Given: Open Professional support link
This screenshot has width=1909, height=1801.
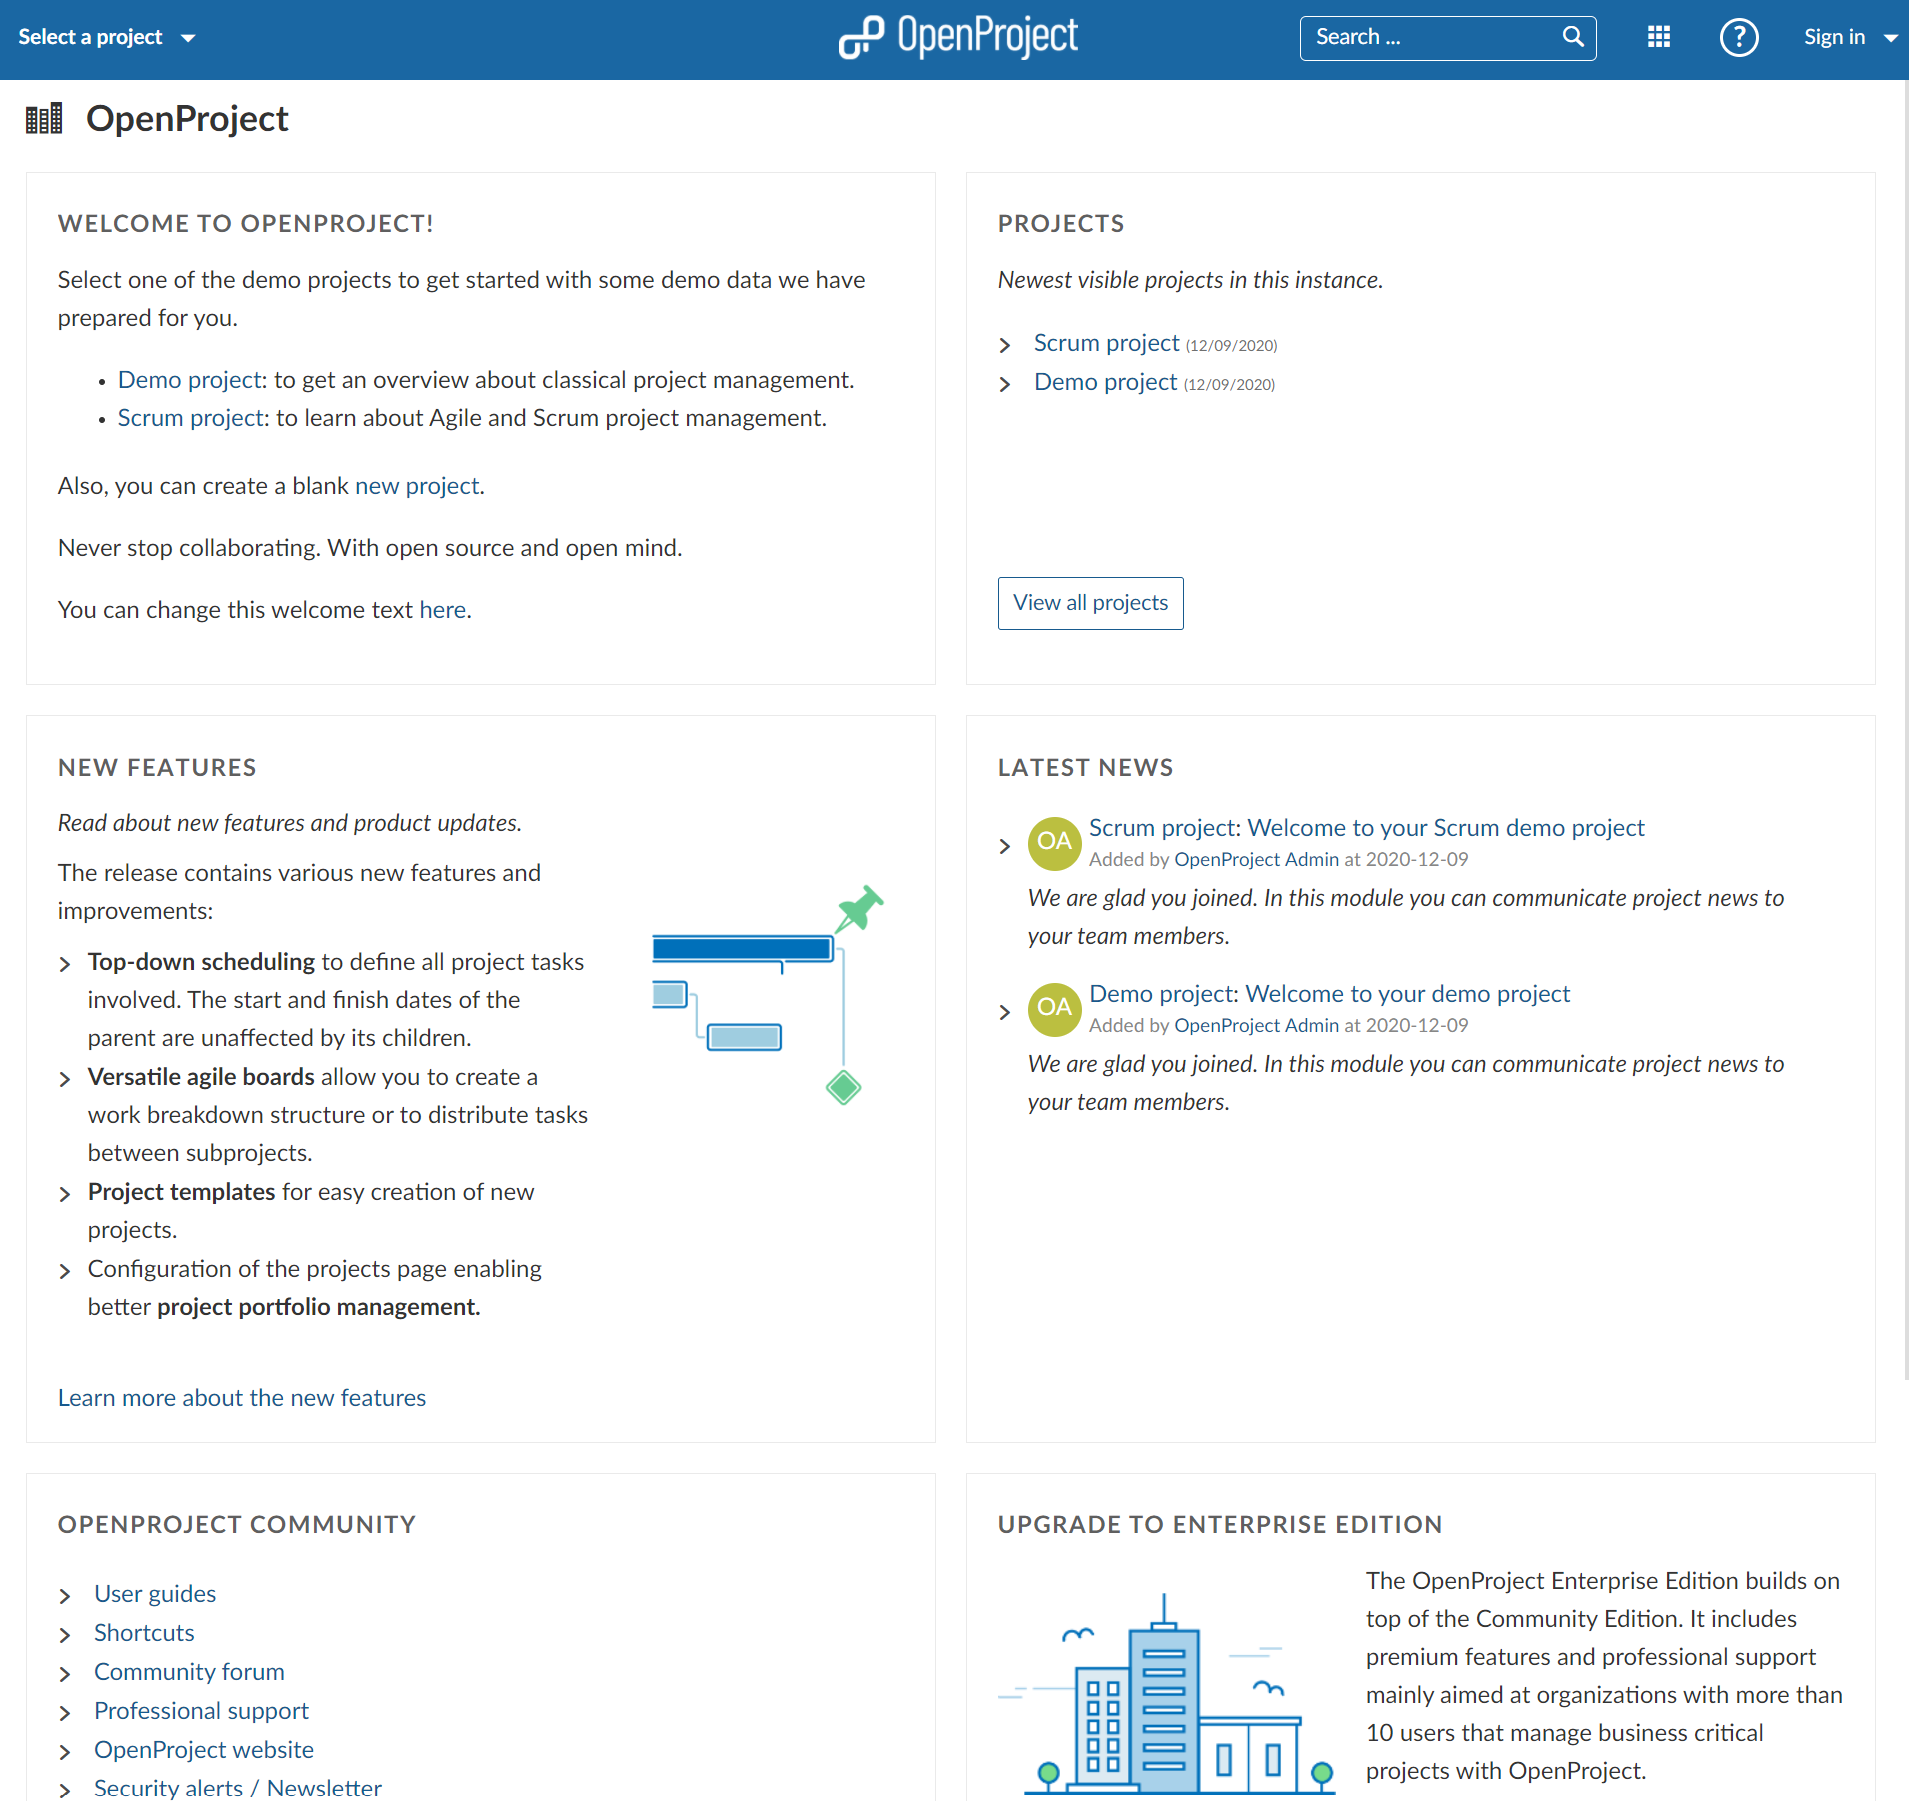Looking at the screenshot, I should [201, 1711].
